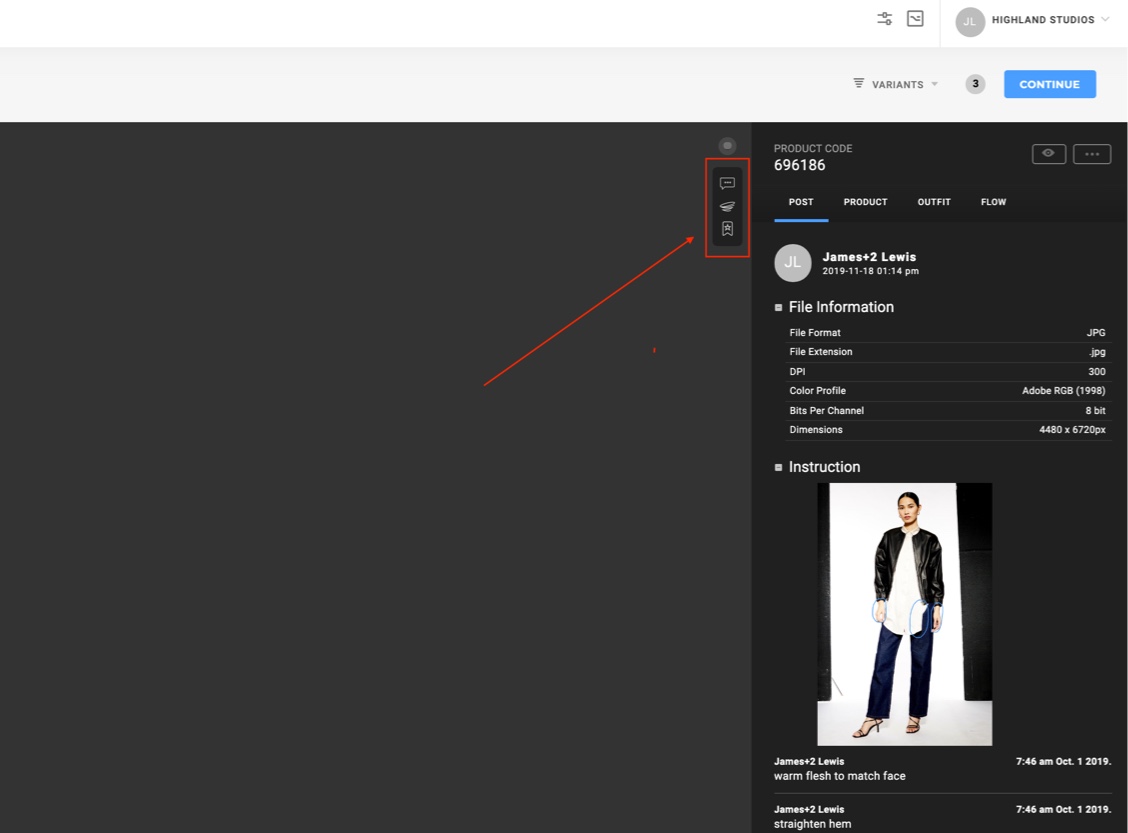Open the Variants dropdown
The image size is (1128, 833).
[x=897, y=85]
